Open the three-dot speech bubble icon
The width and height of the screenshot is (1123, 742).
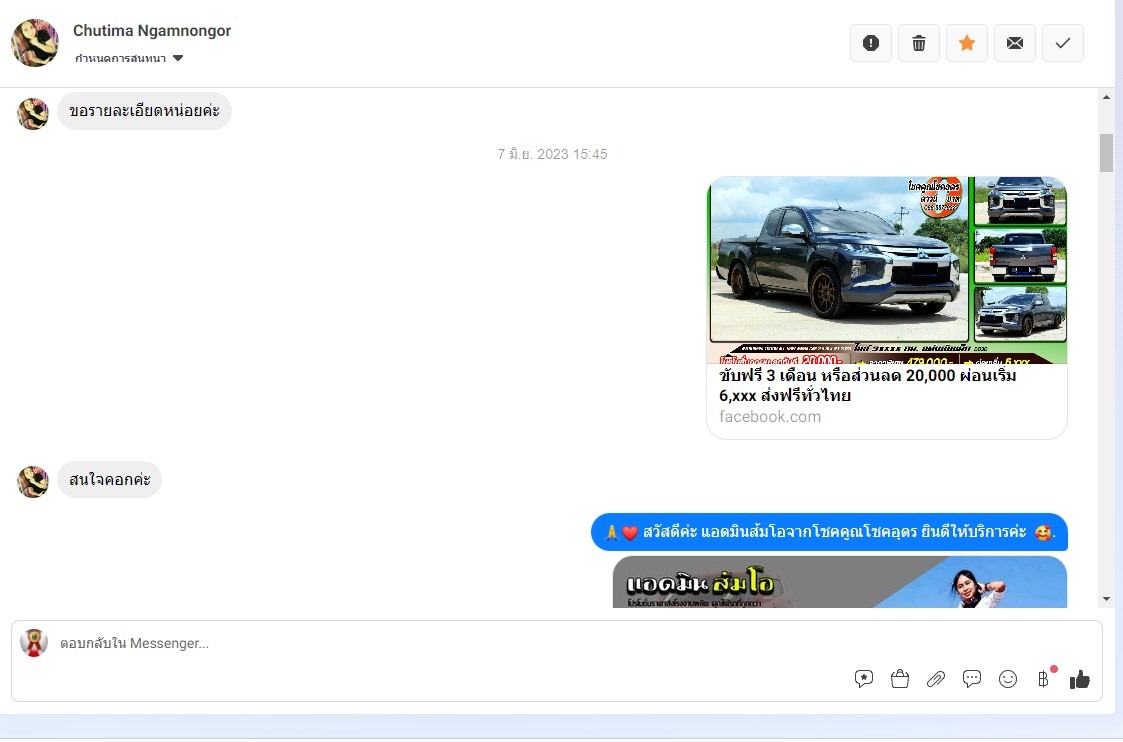coord(972,679)
